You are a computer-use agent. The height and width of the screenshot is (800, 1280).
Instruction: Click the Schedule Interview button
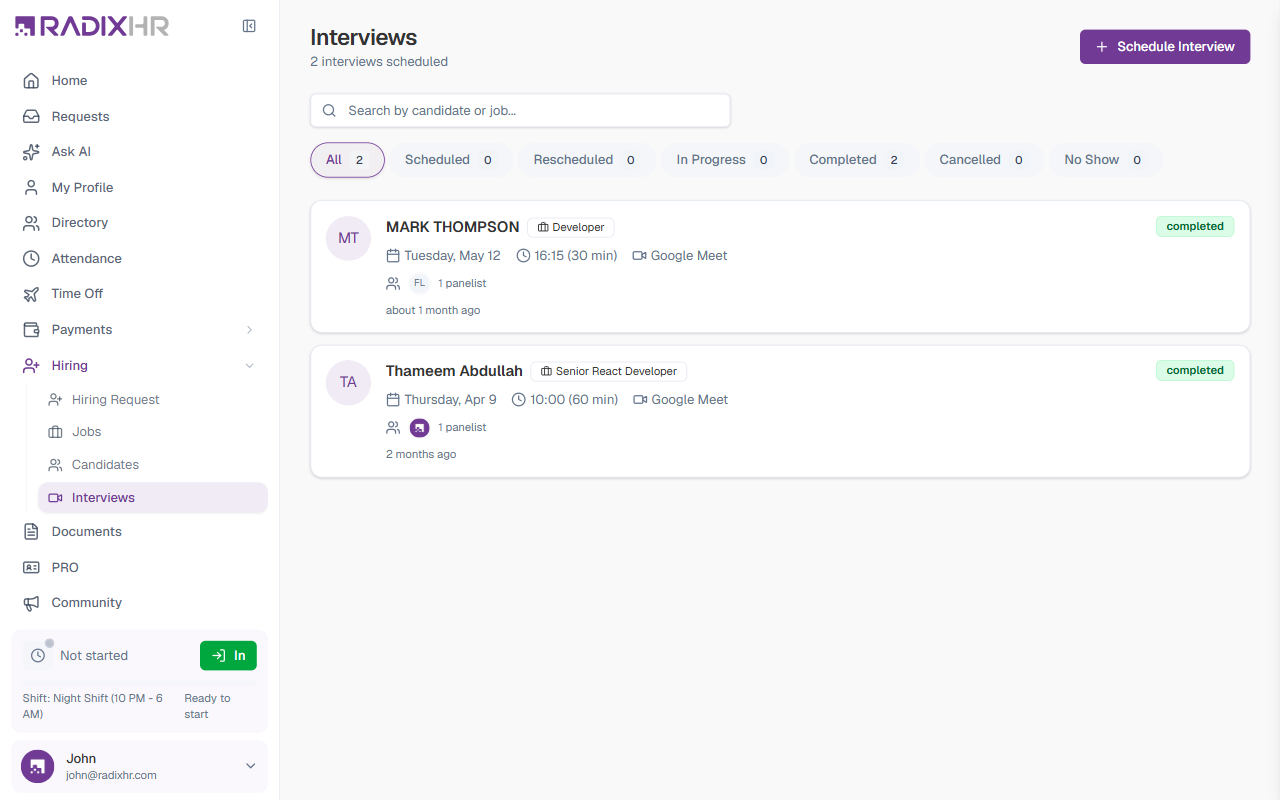tap(1165, 47)
